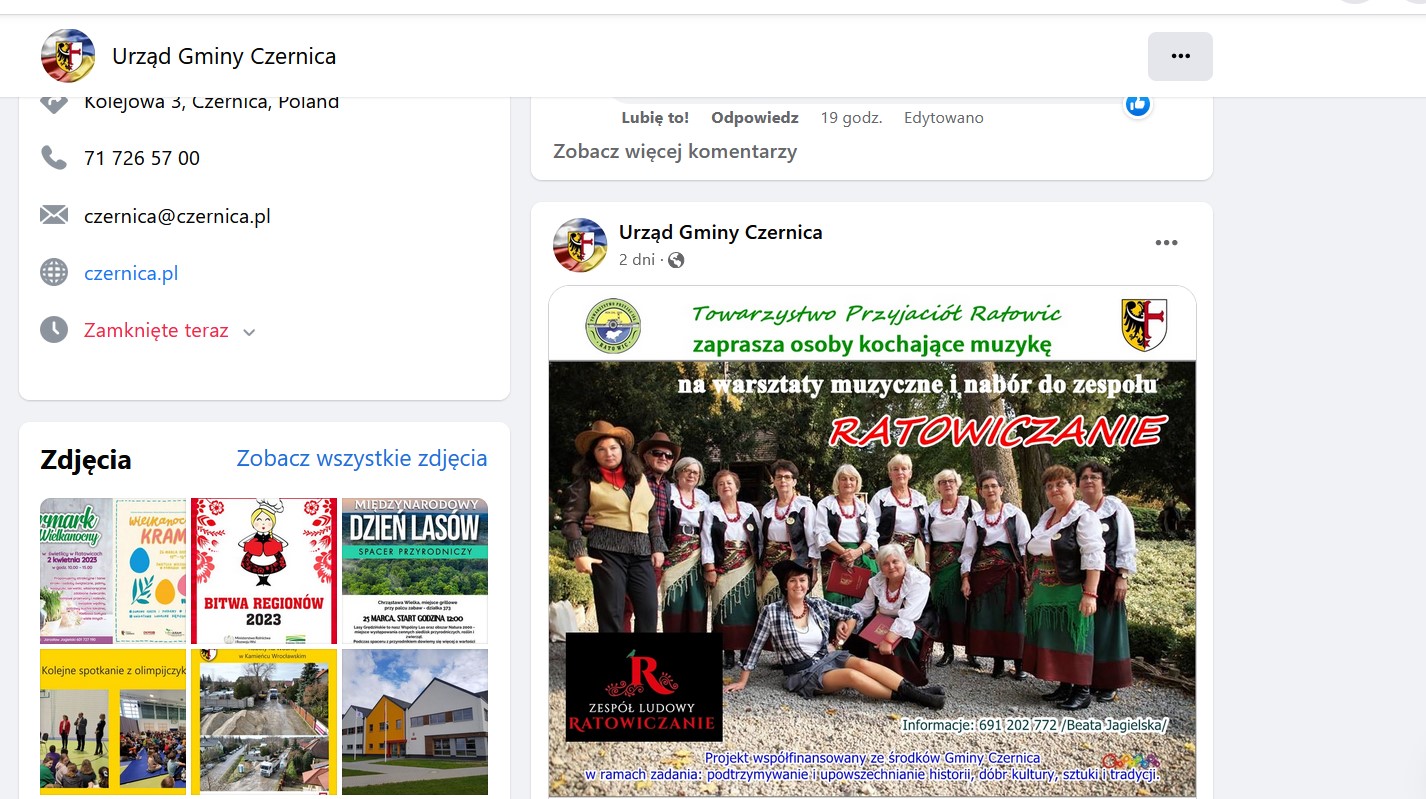Click Lubię to! under the comment
This screenshot has width=1426, height=799.
pos(655,117)
